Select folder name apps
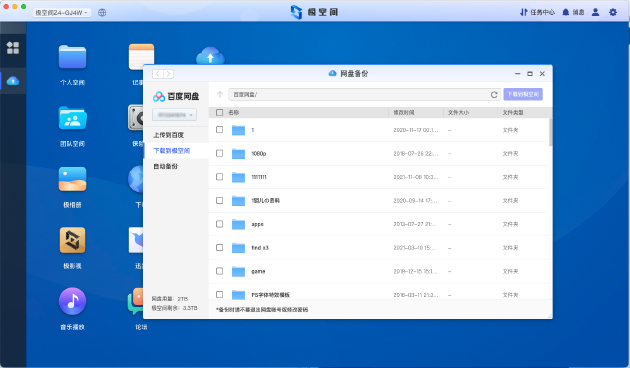This screenshot has width=630, height=368. [257, 224]
